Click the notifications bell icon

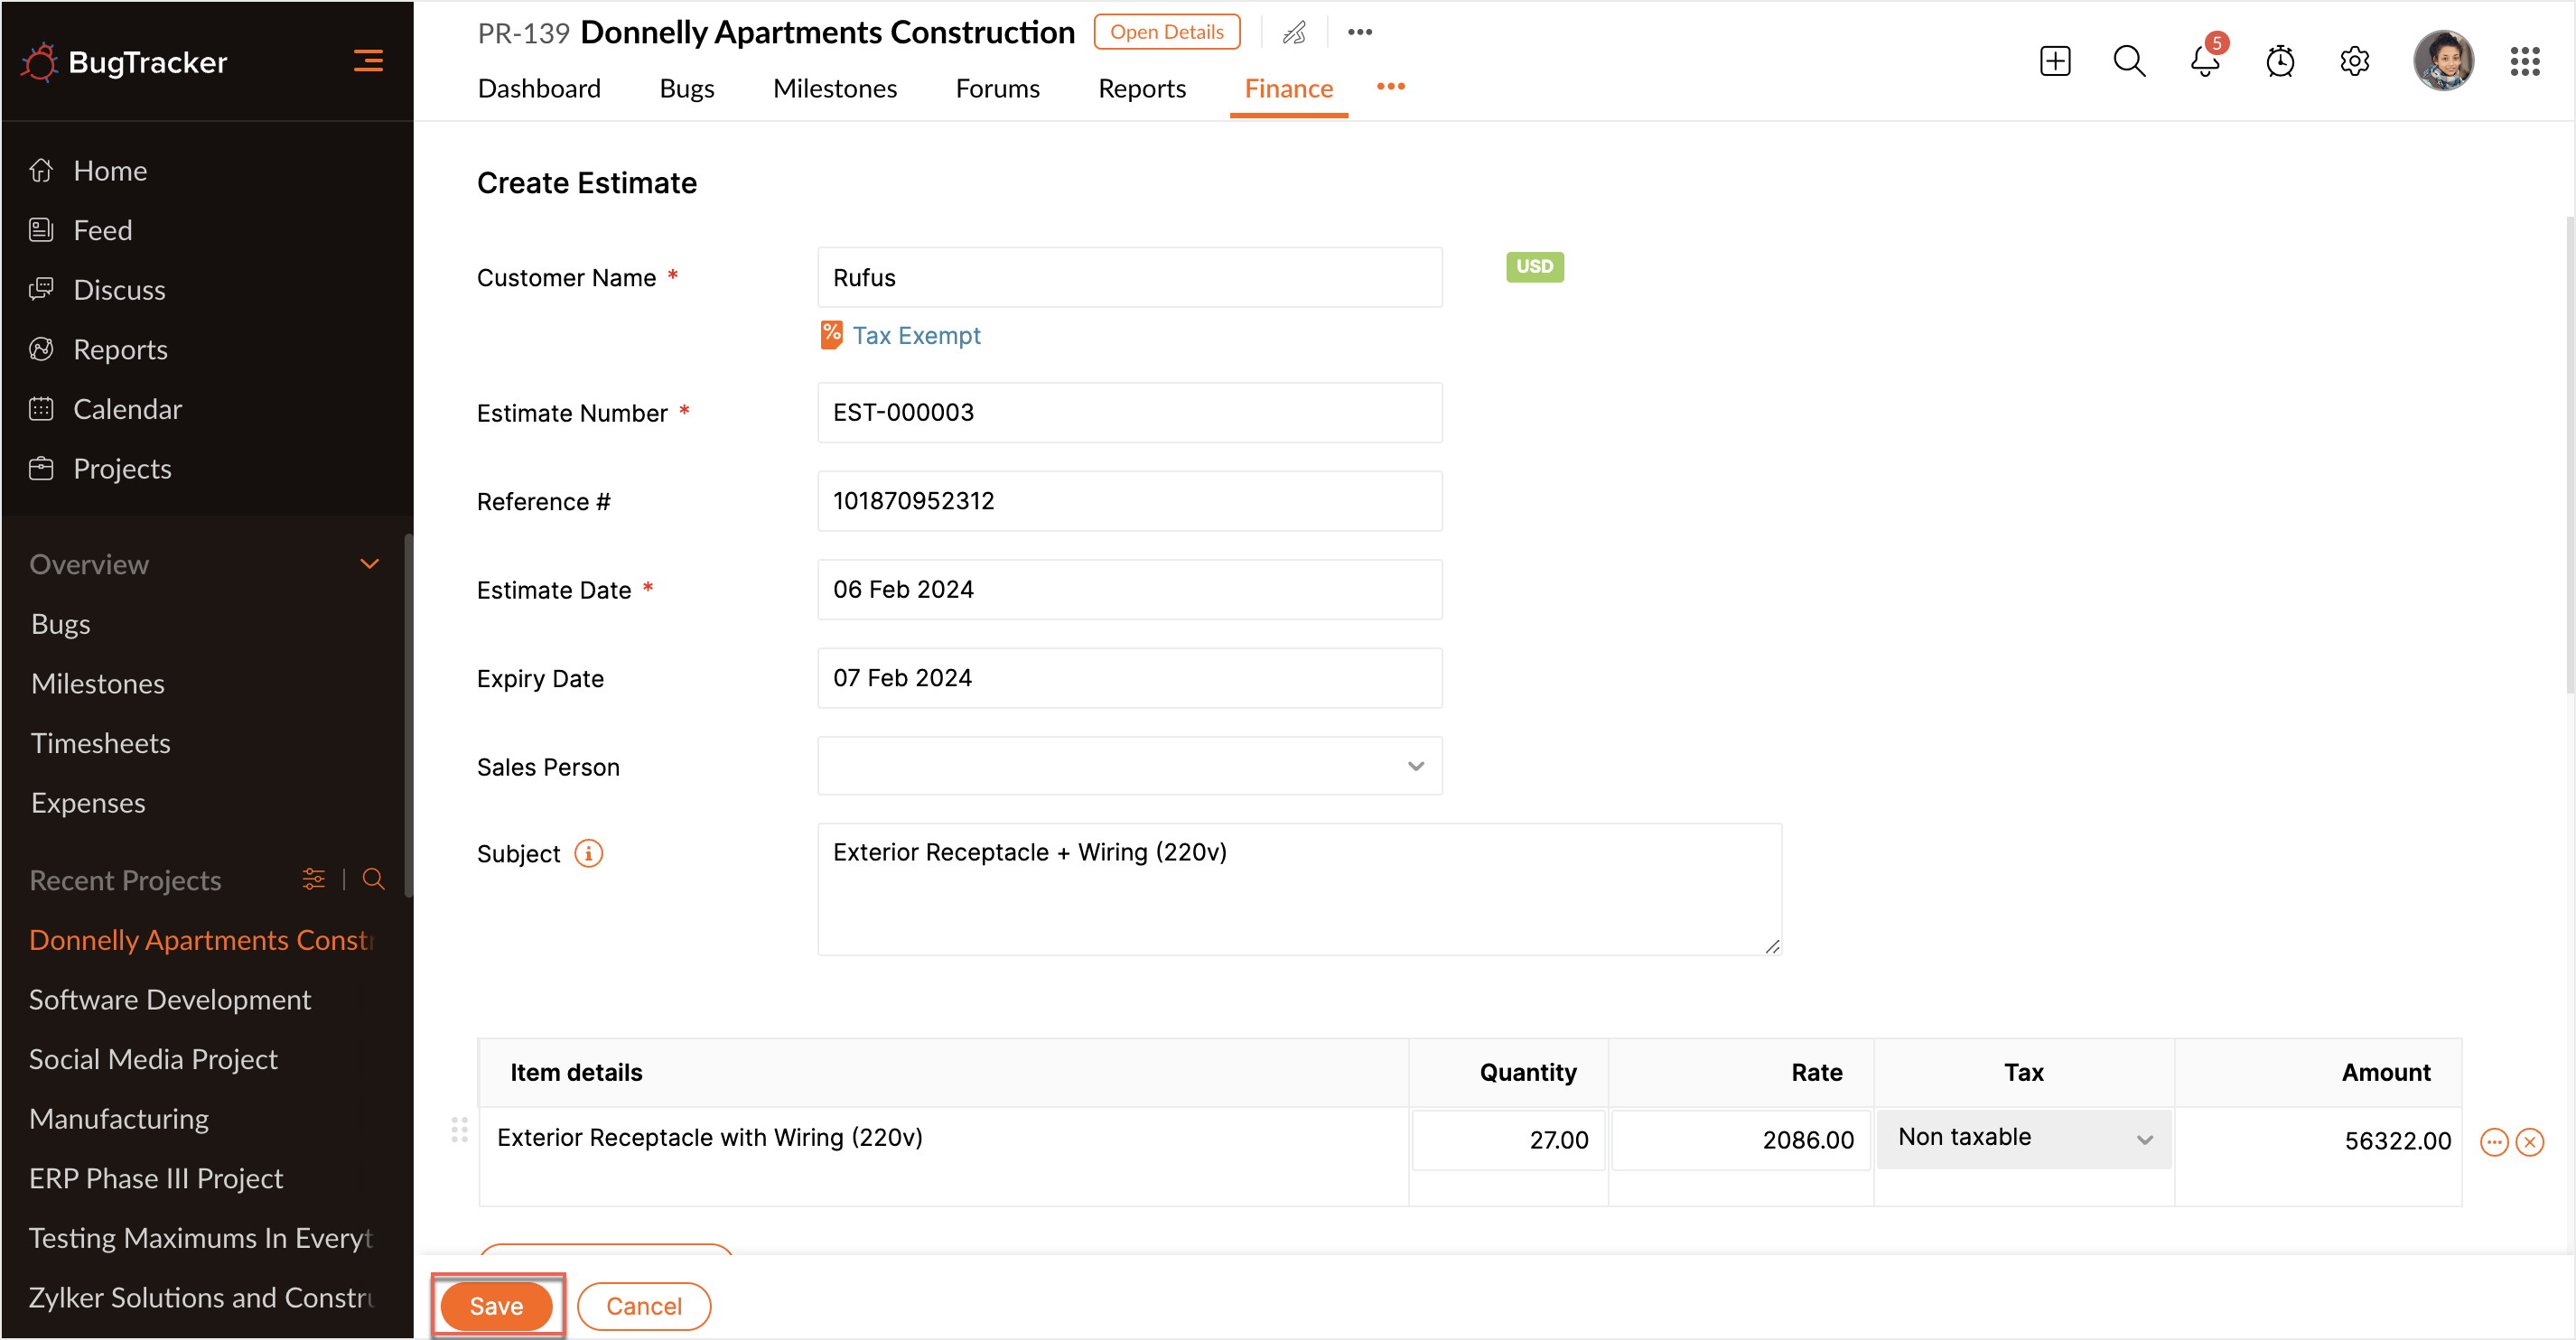coord(2203,62)
